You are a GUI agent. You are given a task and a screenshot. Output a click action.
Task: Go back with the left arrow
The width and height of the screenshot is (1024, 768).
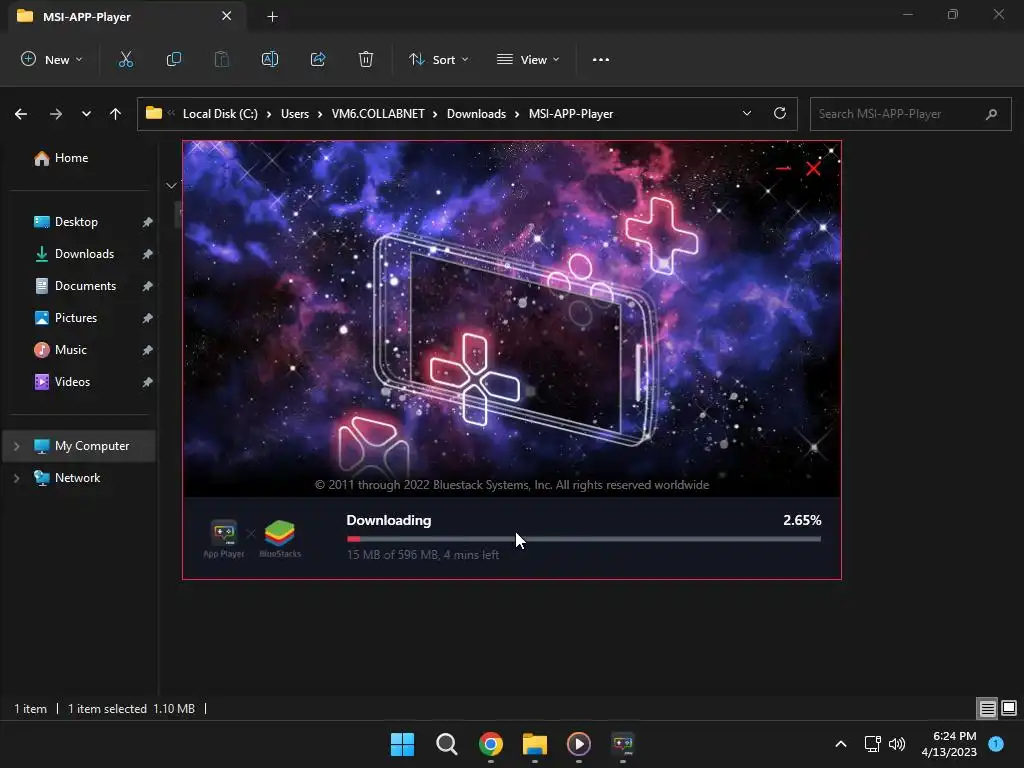click(21, 114)
